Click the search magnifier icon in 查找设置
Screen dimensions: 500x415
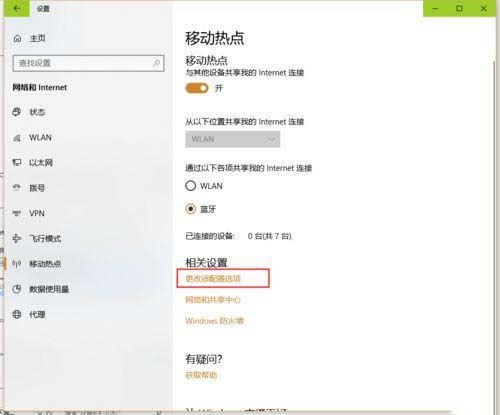click(x=156, y=63)
